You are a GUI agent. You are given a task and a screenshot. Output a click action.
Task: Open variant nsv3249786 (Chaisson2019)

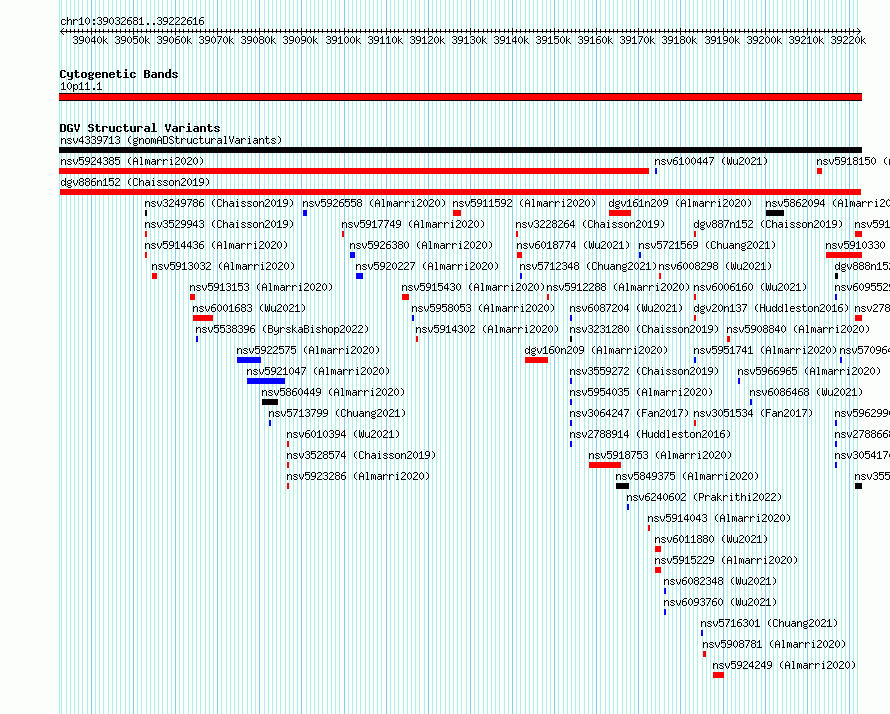(x=219, y=203)
